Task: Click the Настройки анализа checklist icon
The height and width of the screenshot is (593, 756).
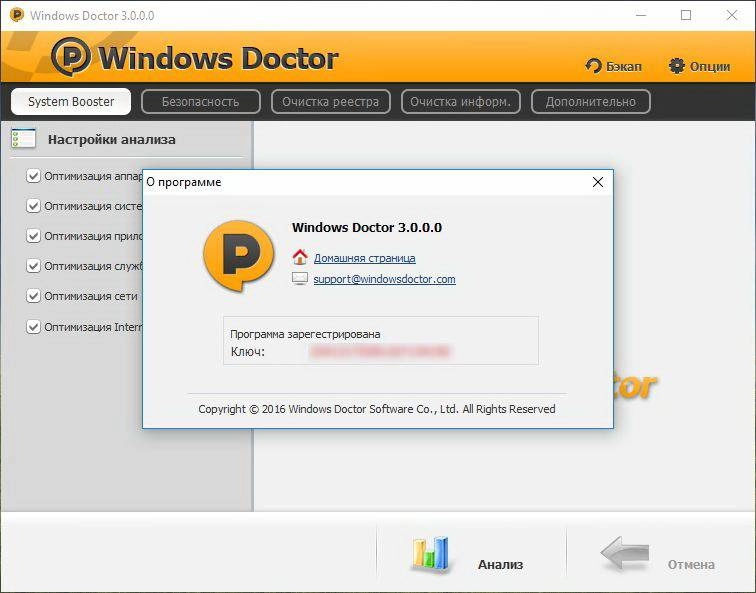Action: 23,139
